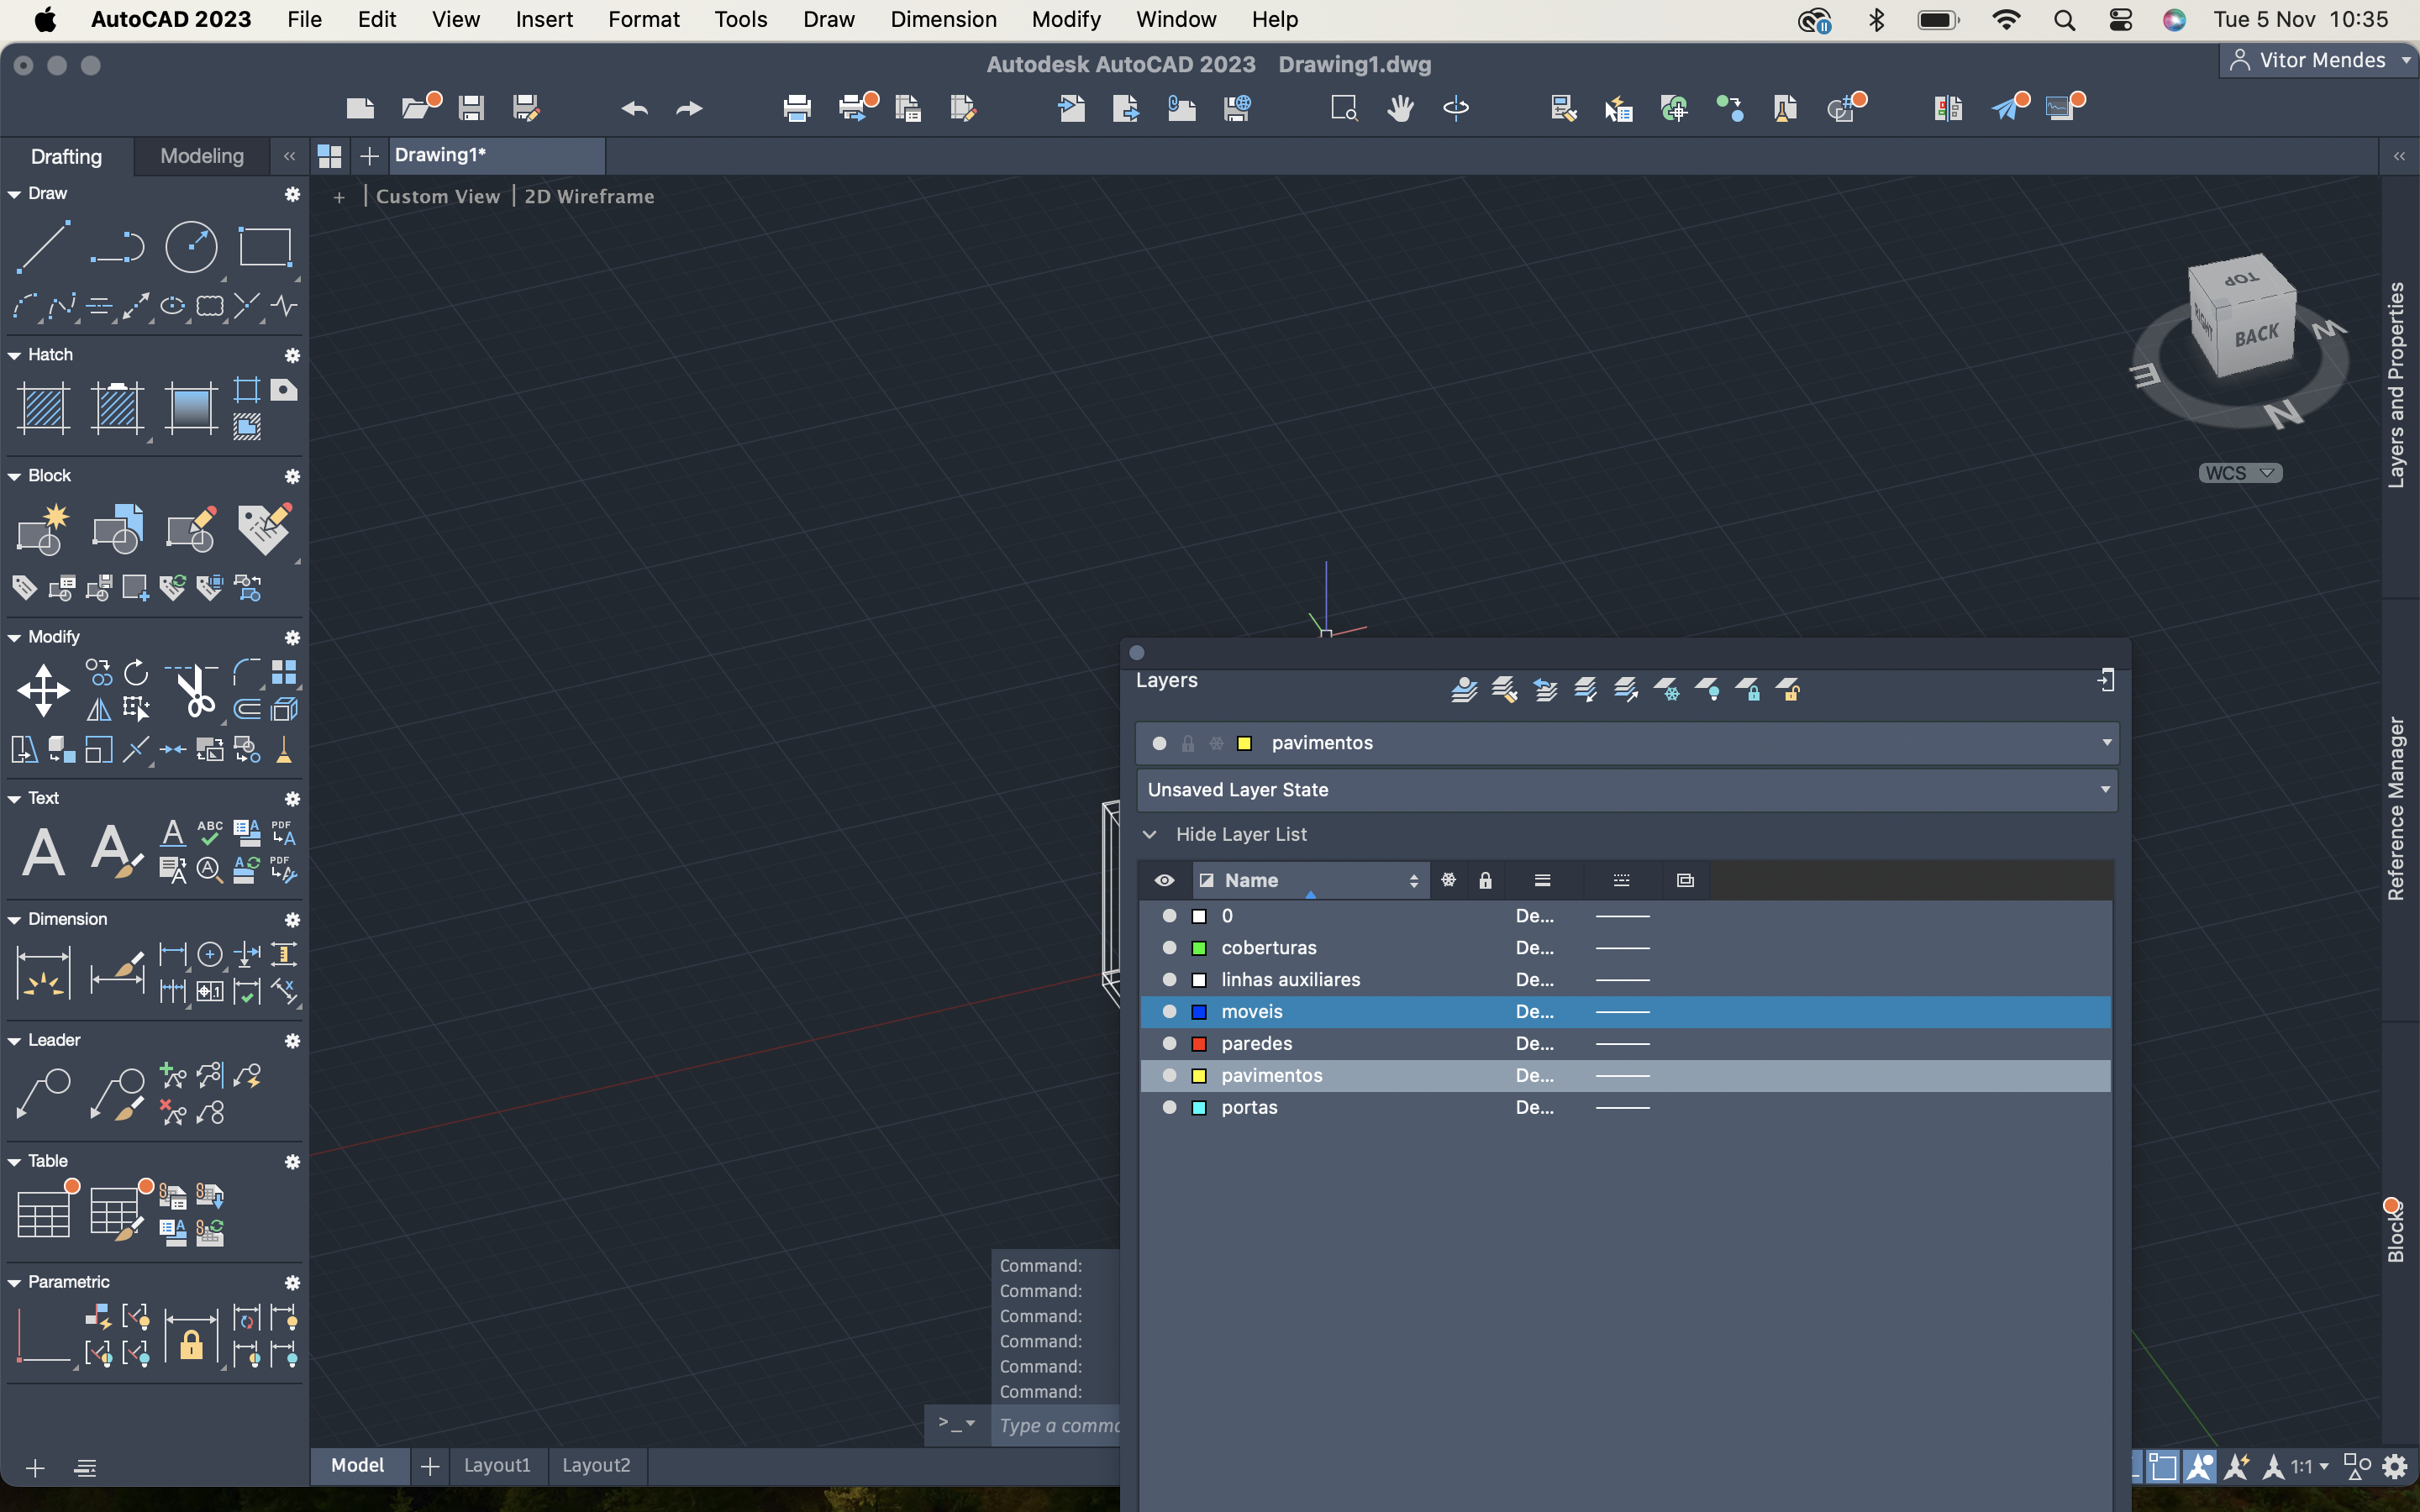Viewport: 2420px width, 1512px height.
Task: Select the Rotate tool in Modify
Action: click(136, 671)
